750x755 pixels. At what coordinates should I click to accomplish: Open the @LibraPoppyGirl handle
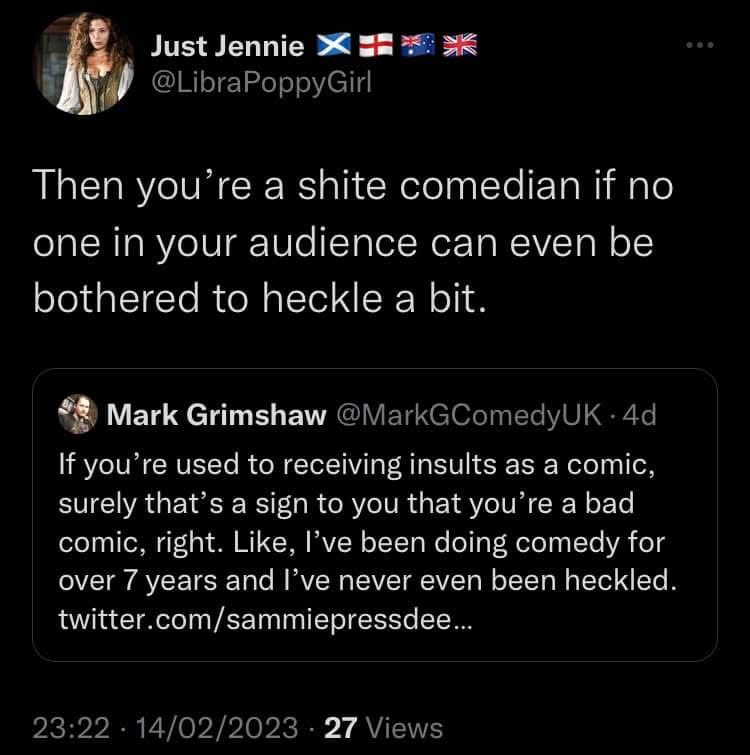coord(259,83)
